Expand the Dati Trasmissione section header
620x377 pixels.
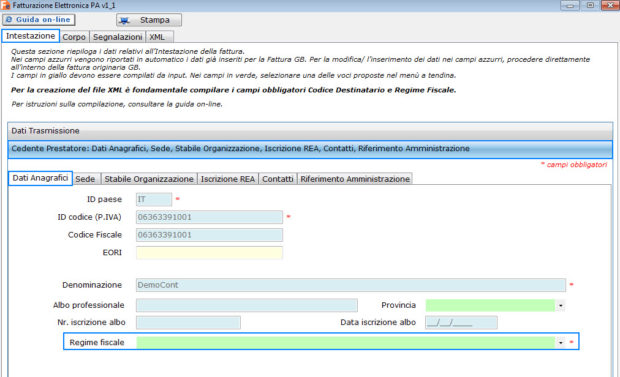[310, 131]
